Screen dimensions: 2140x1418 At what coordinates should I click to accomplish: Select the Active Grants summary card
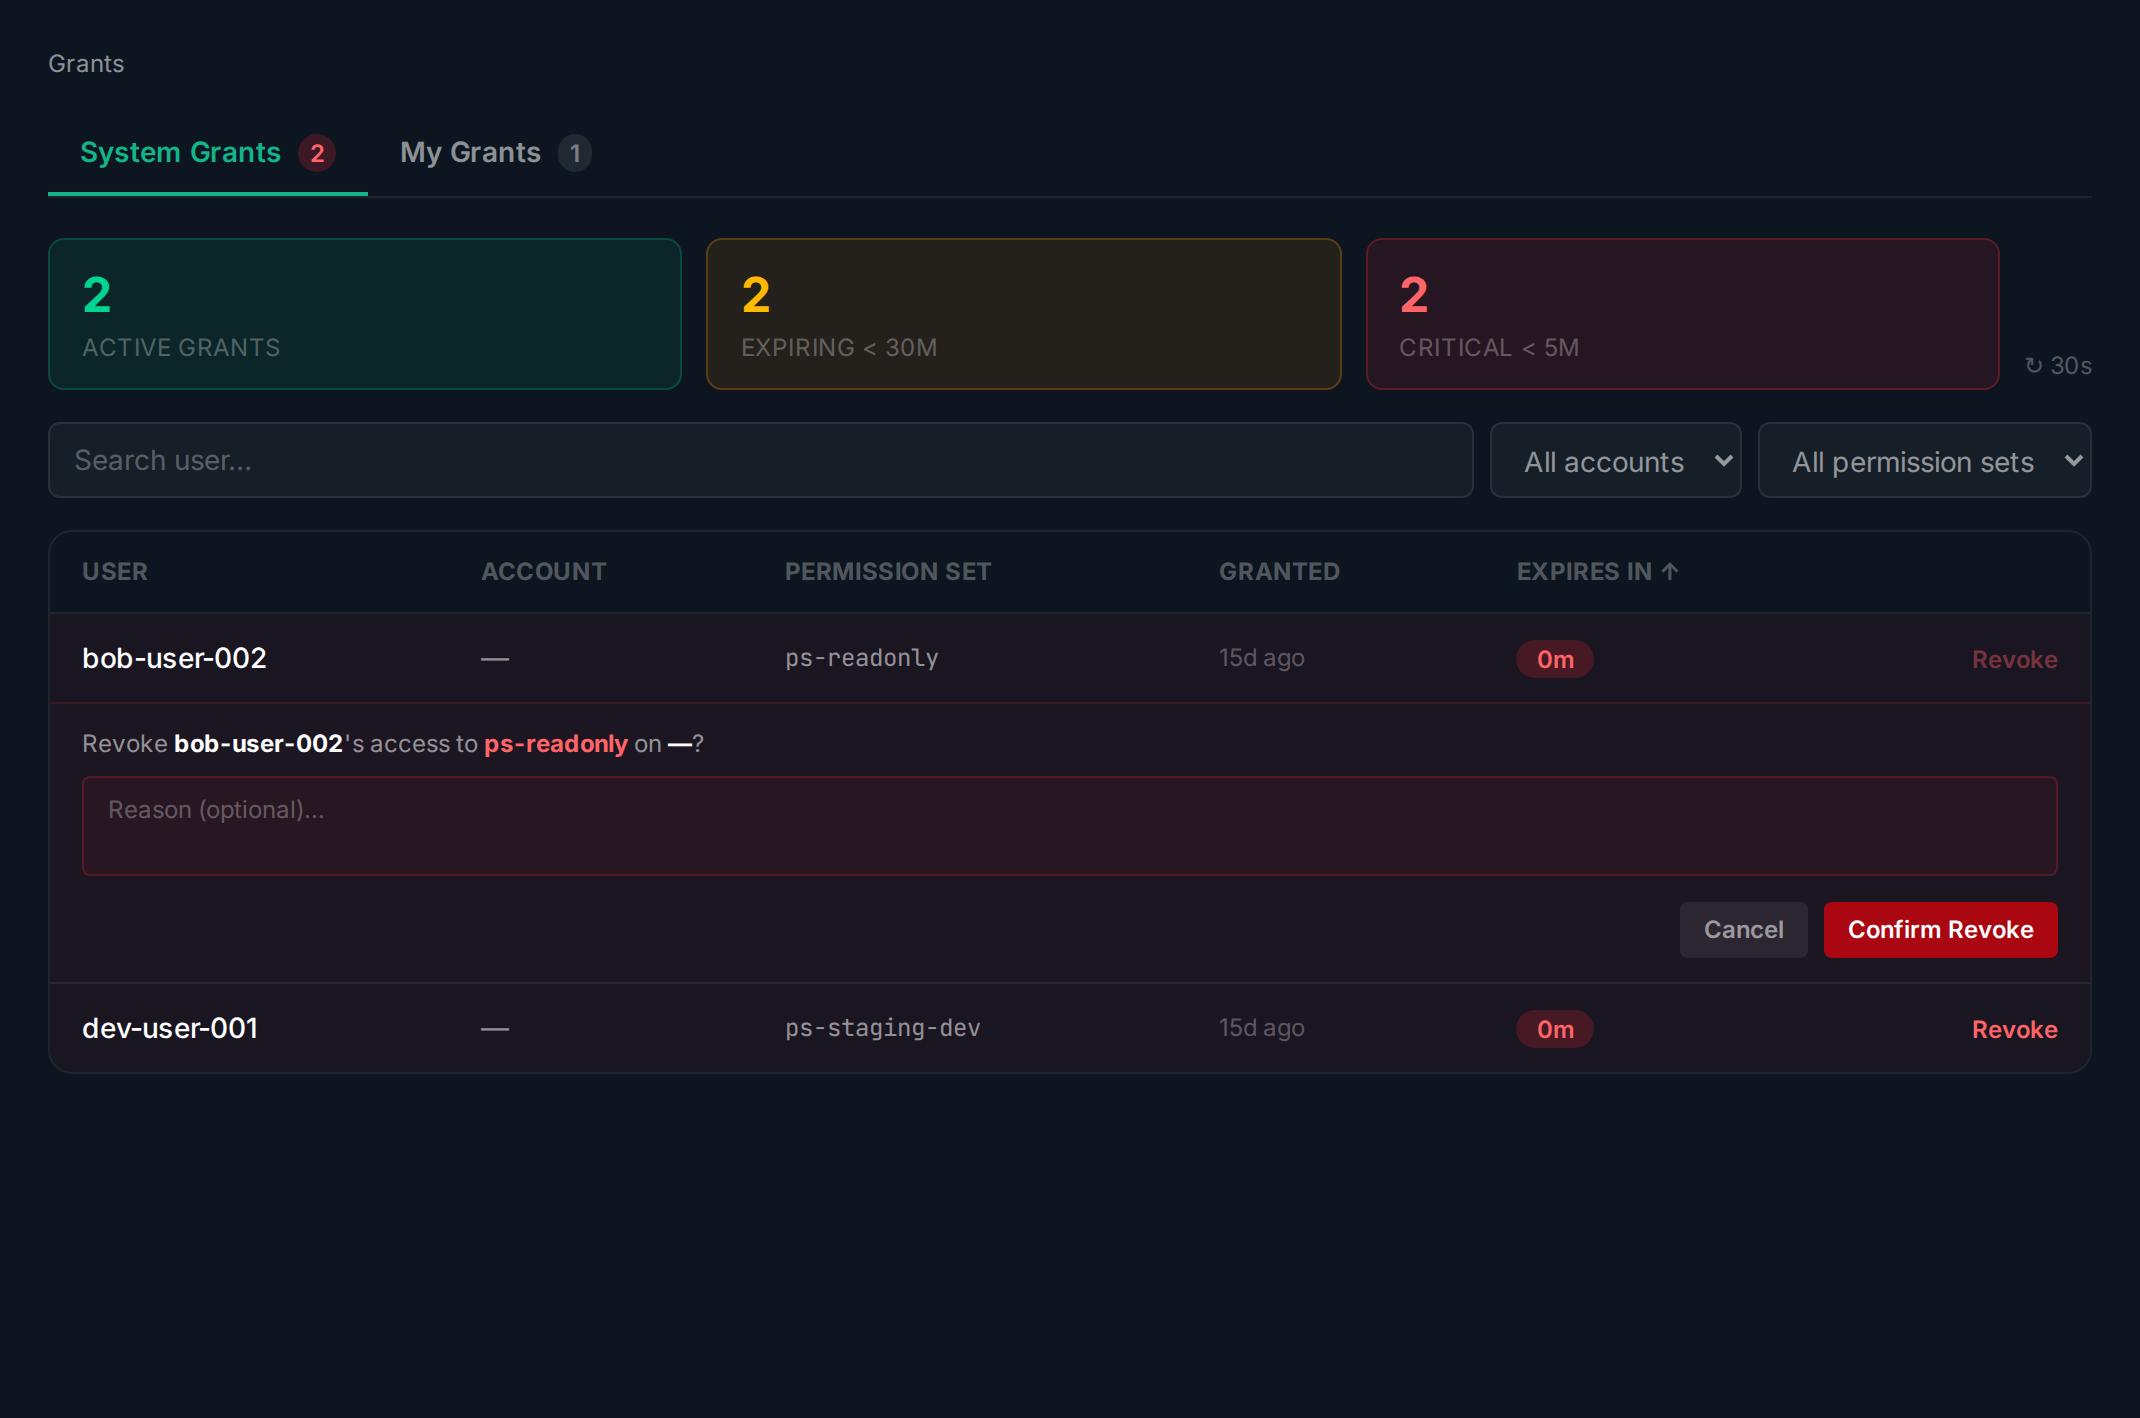tap(365, 314)
